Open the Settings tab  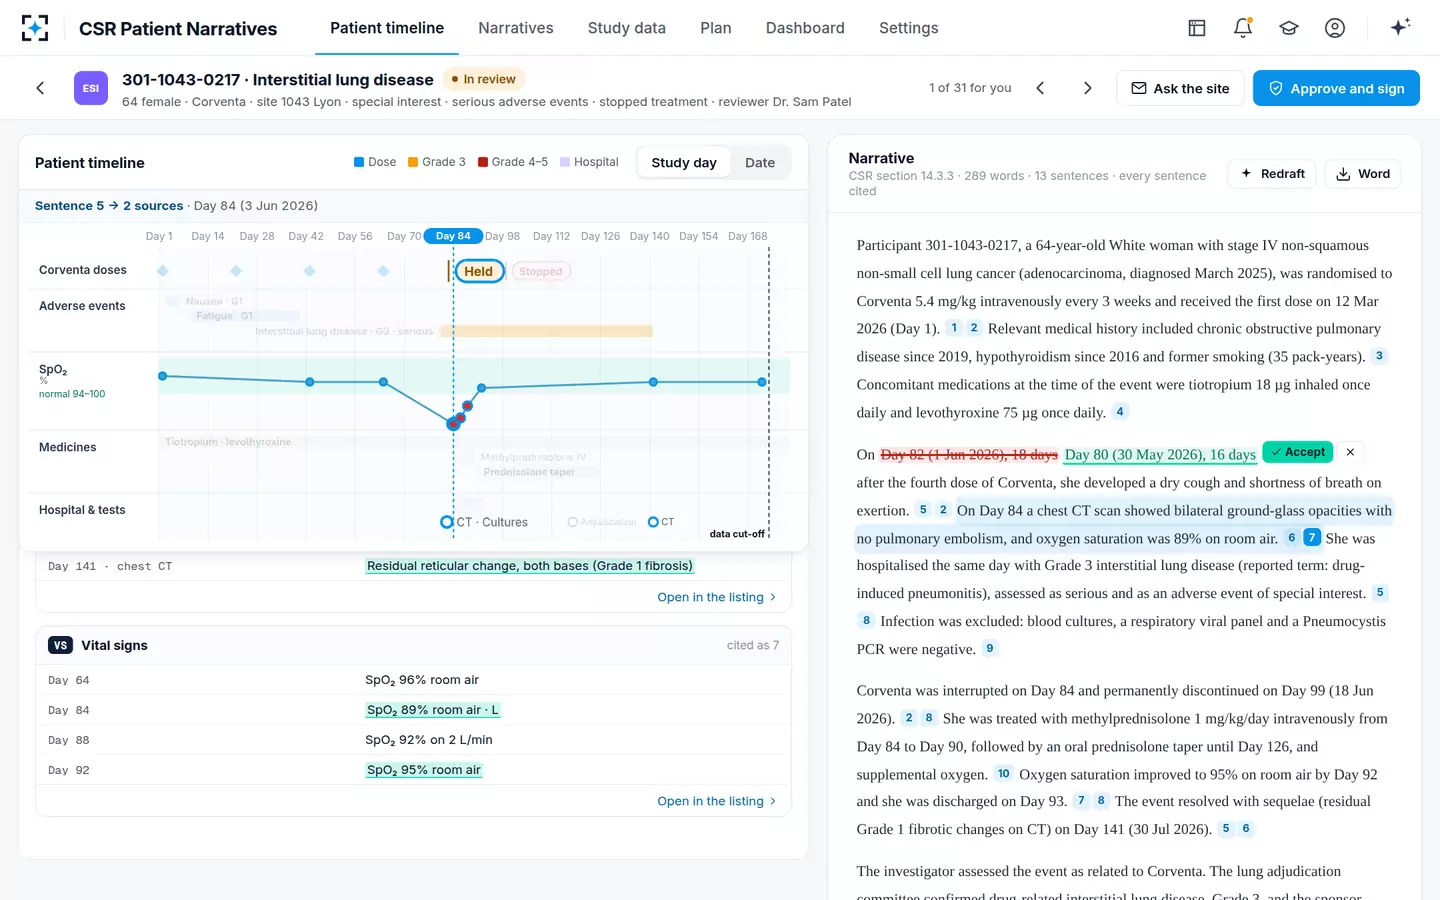pyautogui.click(x=909, y=28)
